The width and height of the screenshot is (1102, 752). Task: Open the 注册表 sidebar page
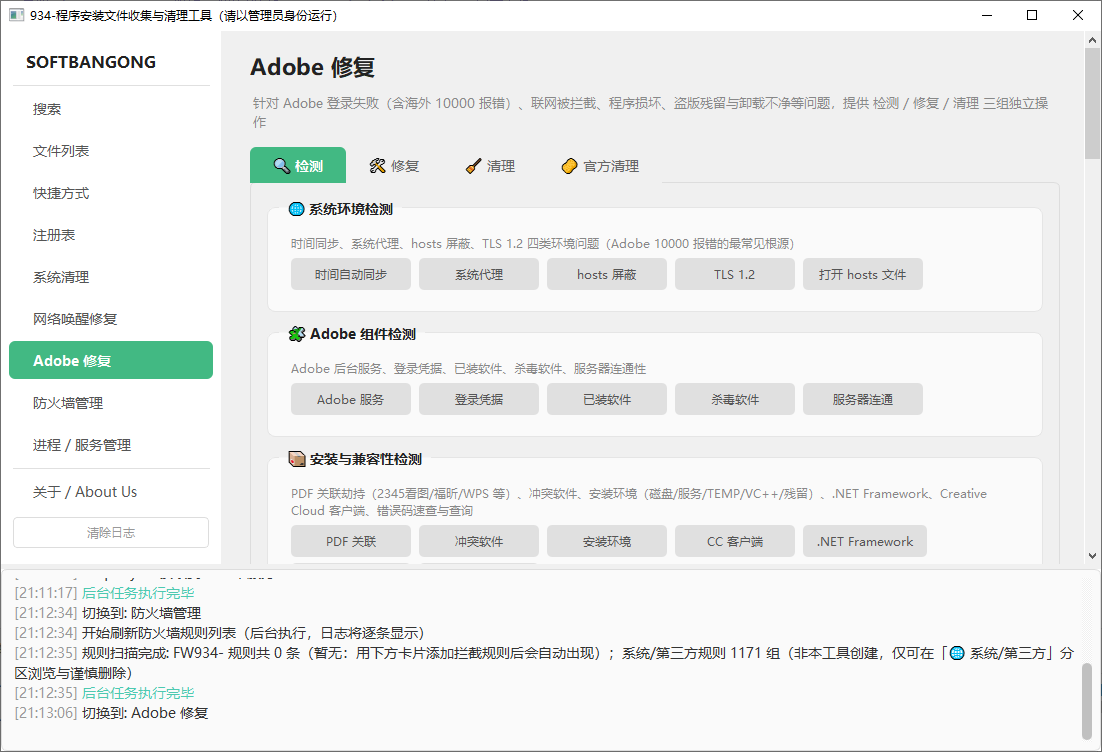click(x=111, y=235)
